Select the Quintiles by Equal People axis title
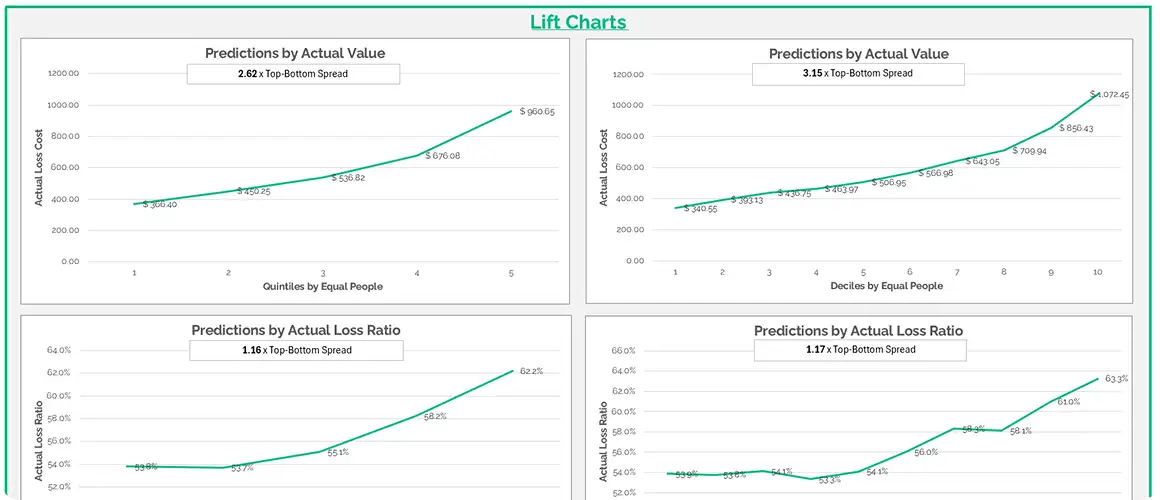 (322, 286)
